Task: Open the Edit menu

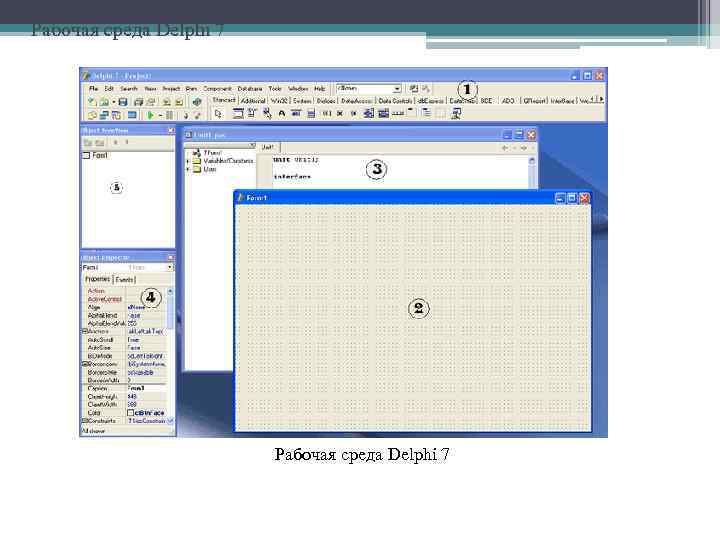Action: coord(109,88)
